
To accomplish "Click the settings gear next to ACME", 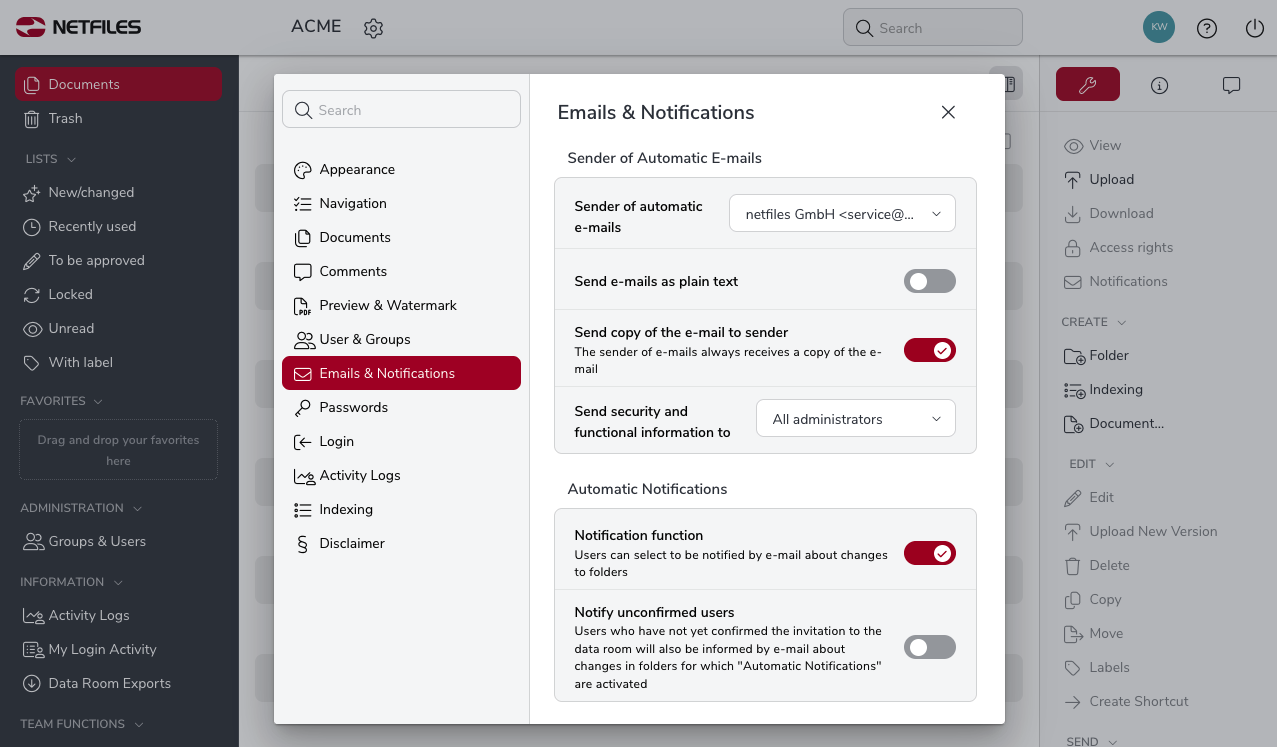I will tap(374, 29).
